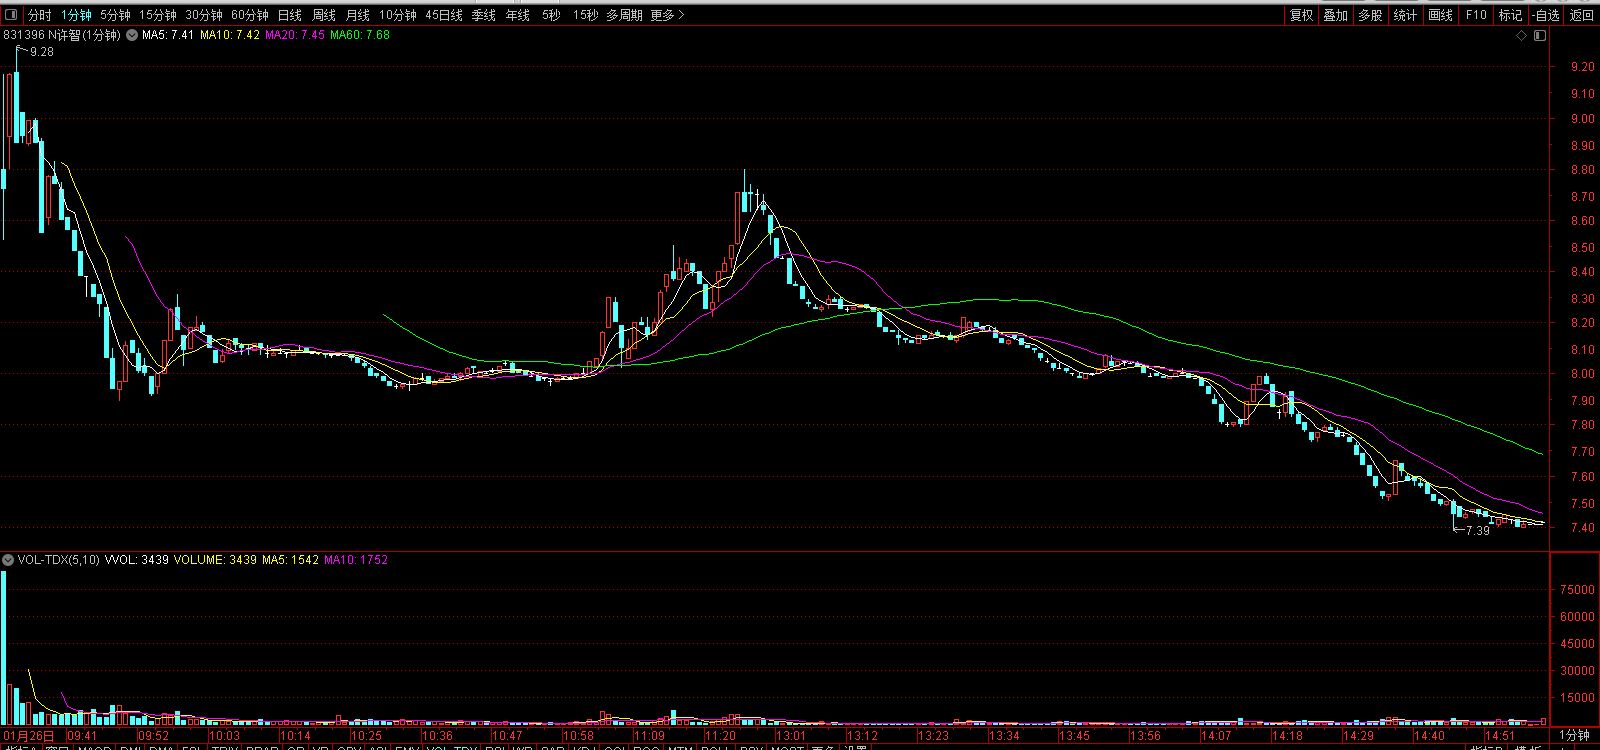The image size is (1600, 750).
Task: Activate the 画线 drawing tool
Action: pos(1440,15)
